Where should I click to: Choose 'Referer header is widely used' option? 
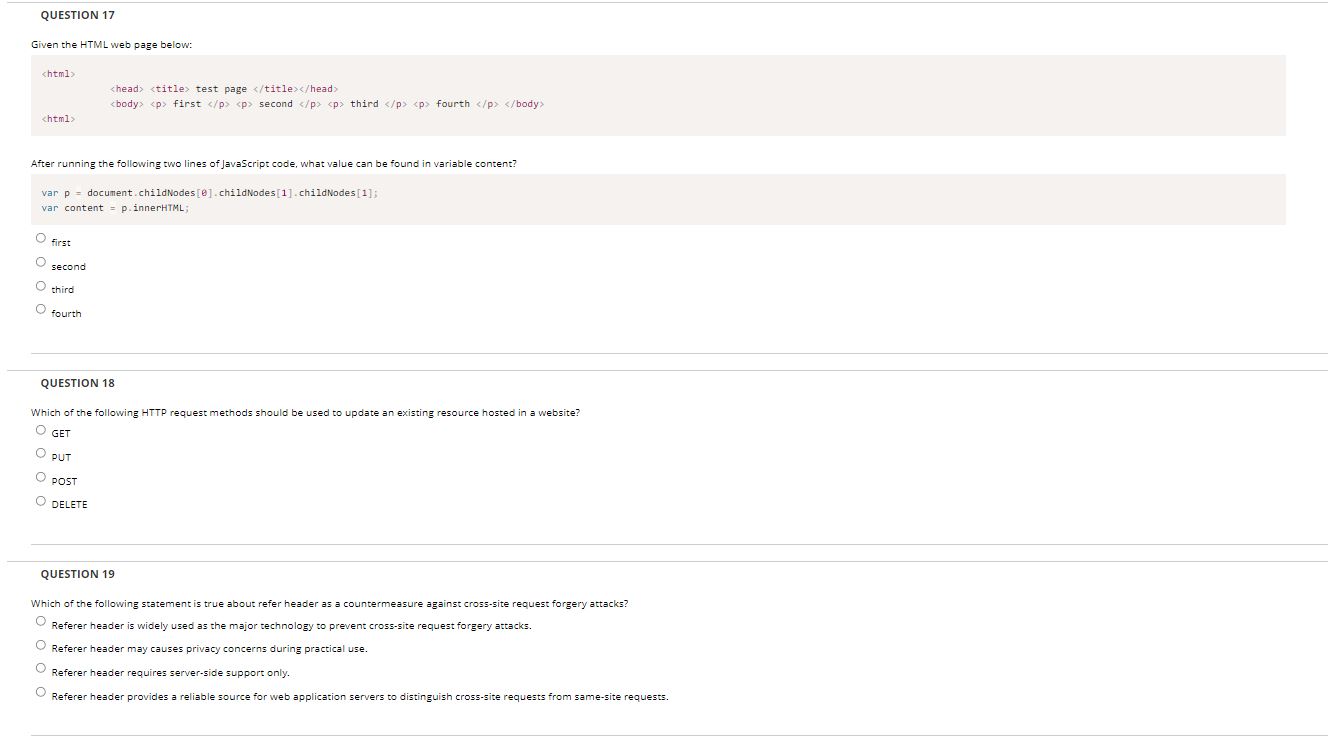coord(41,621)
